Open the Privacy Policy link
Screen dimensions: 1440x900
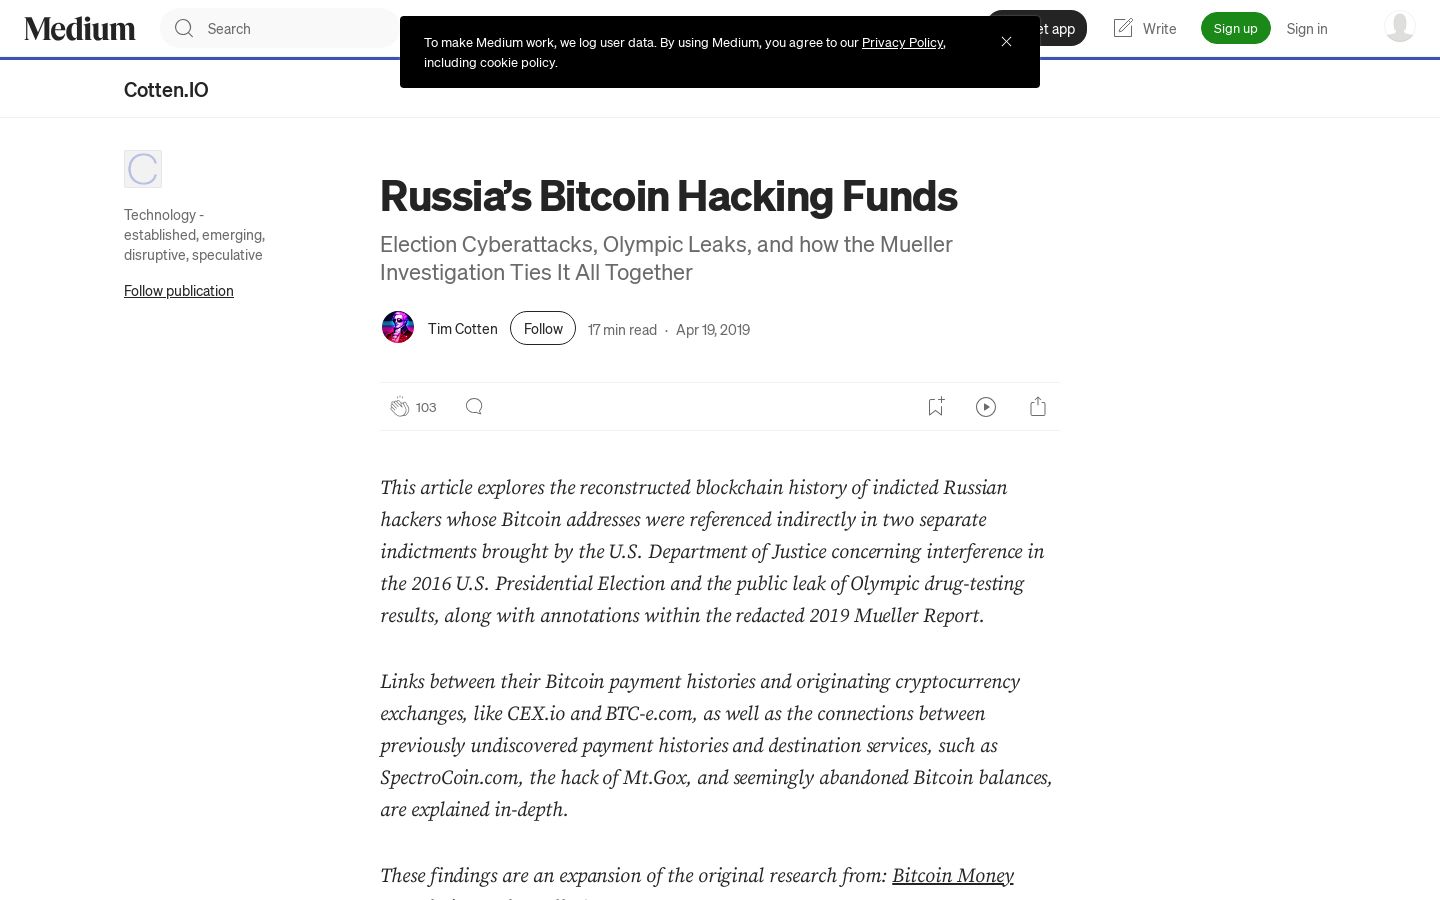coord(902,42)
